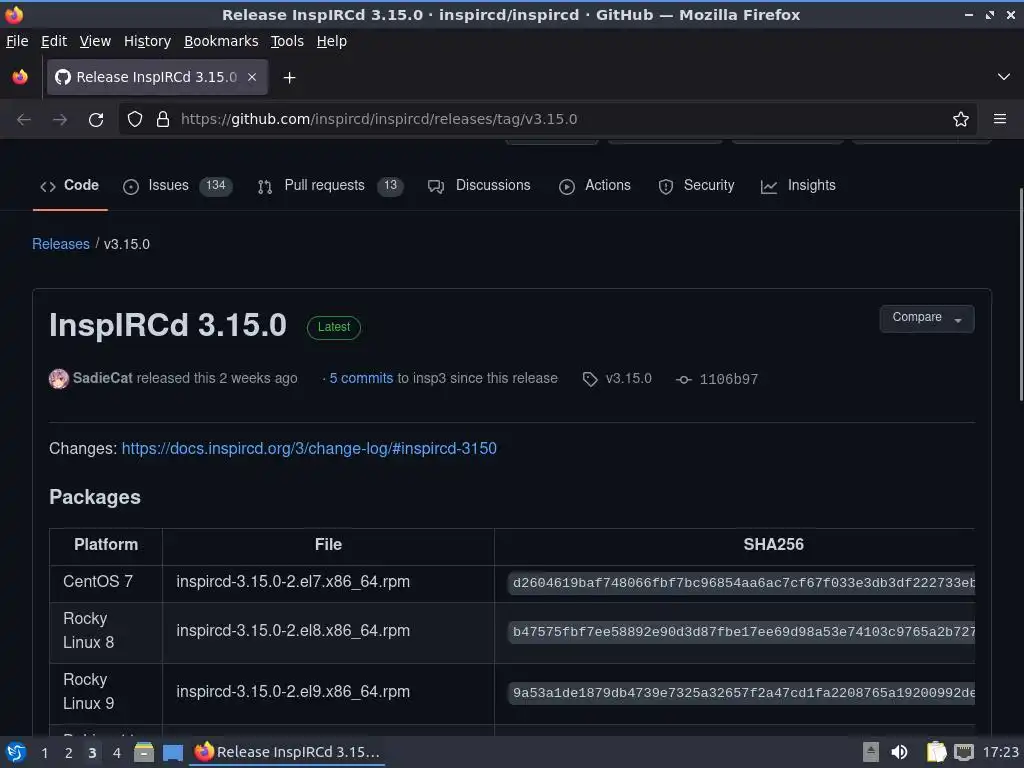Viewport: 1024px width, 768px height.
Task: Bookmark this page with the star icon
Action: coord(960,120)
